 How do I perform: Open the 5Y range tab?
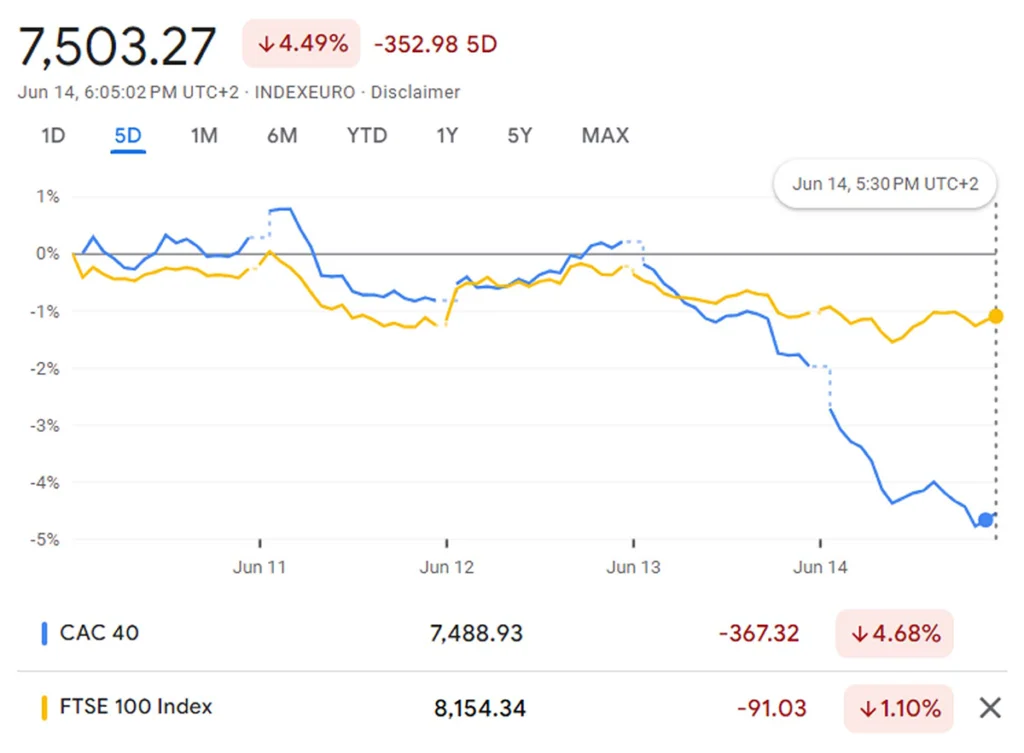click(519, 136)
